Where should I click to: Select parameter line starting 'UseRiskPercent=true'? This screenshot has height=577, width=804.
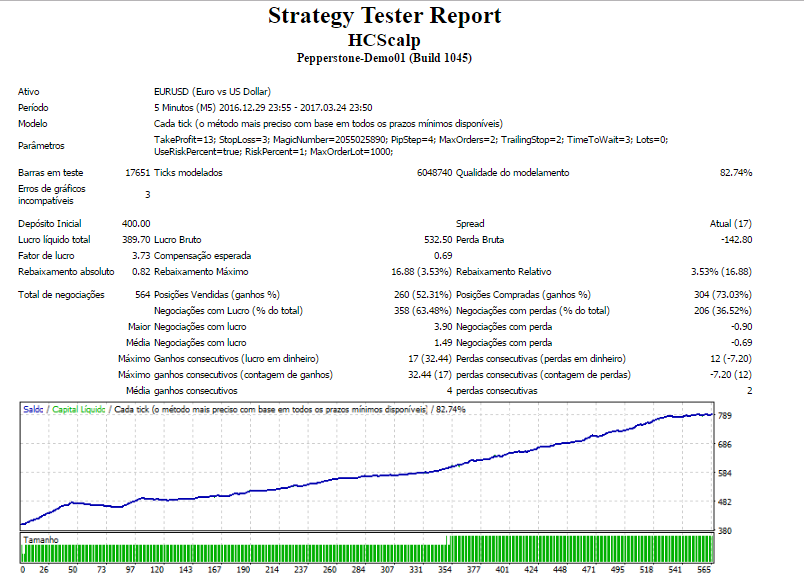273,152
